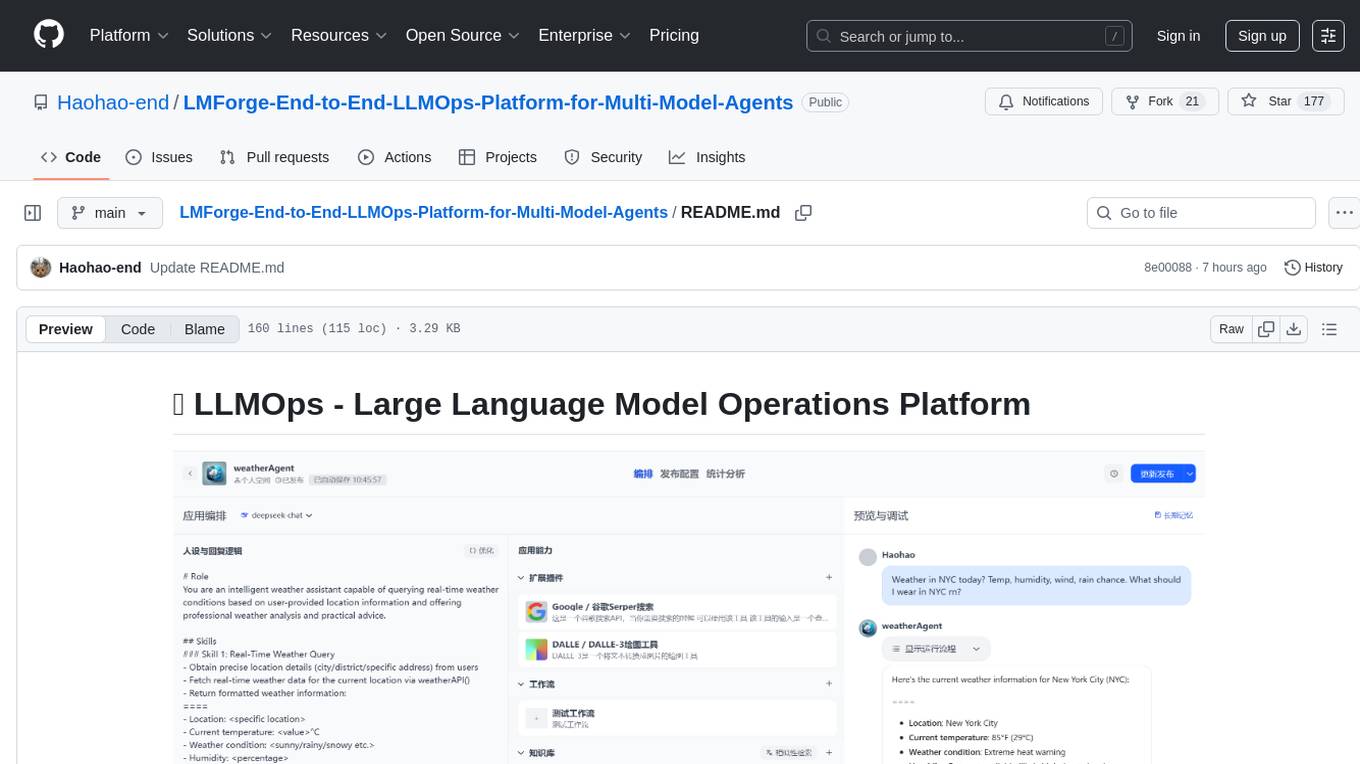
Task: Open the Open Source dropdown
Action: [x=463, y=35]
